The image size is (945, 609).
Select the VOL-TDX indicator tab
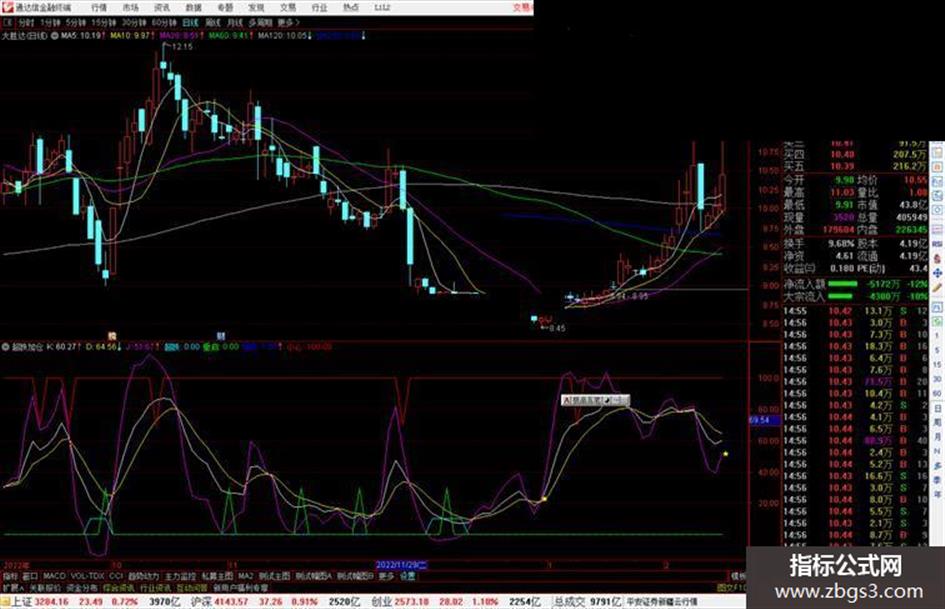(87, 576)
